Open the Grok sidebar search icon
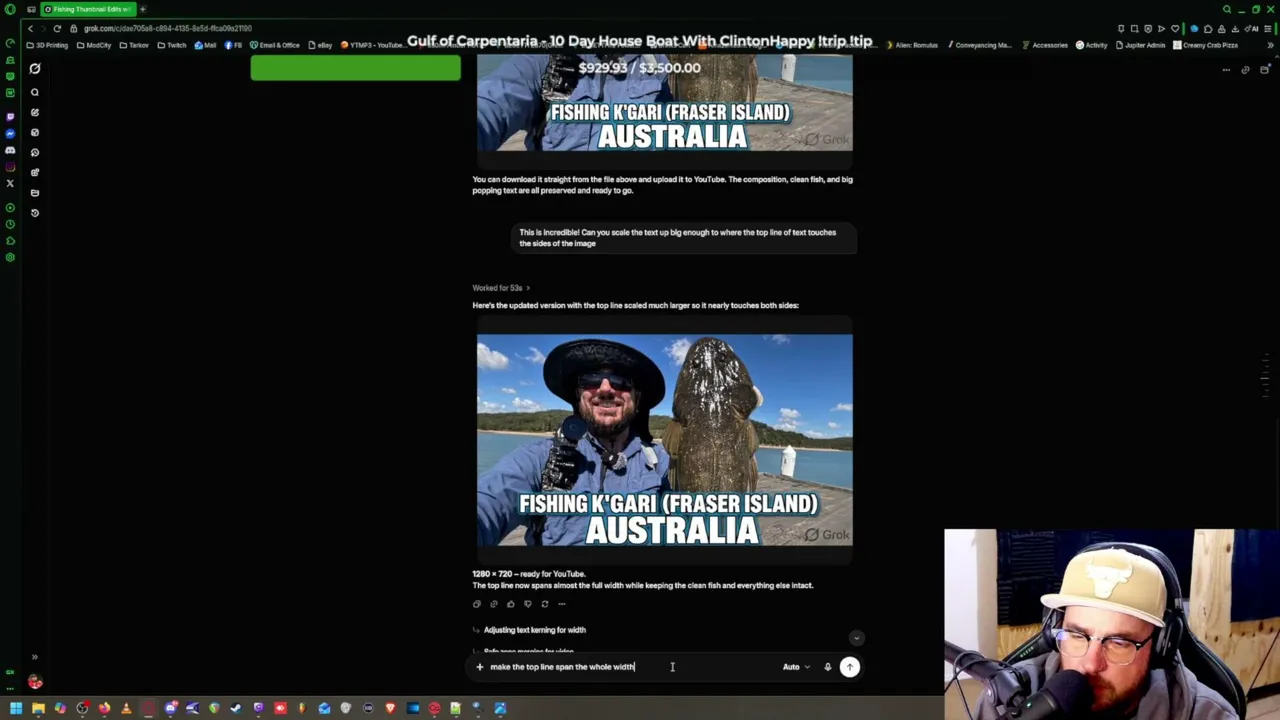 point(35,92)
